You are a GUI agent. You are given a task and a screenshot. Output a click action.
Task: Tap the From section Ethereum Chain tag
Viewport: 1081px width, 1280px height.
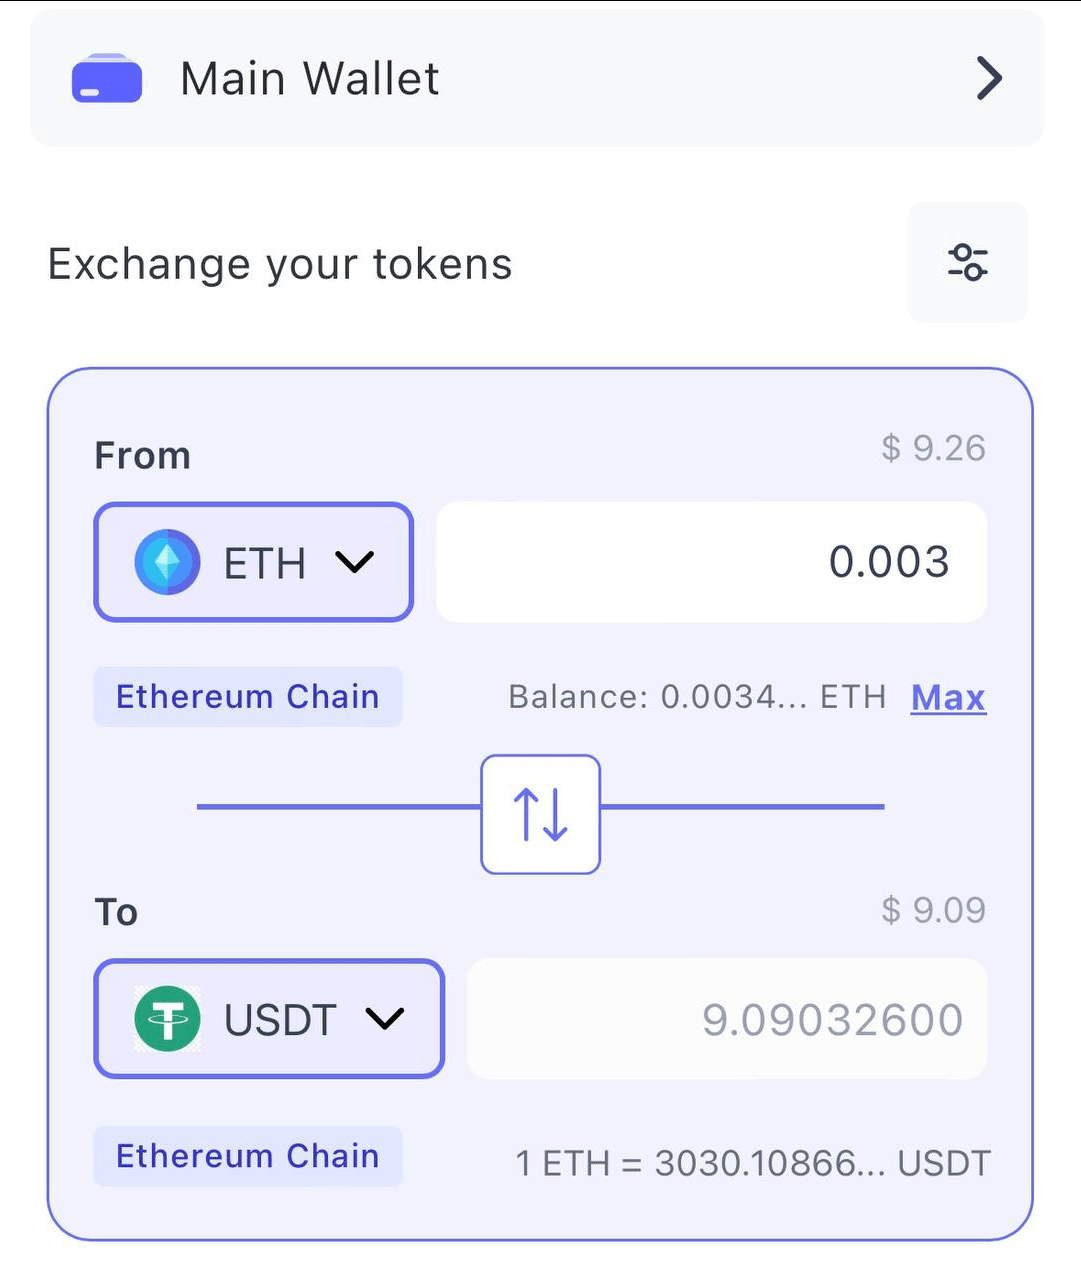click(x=248, y=697)
